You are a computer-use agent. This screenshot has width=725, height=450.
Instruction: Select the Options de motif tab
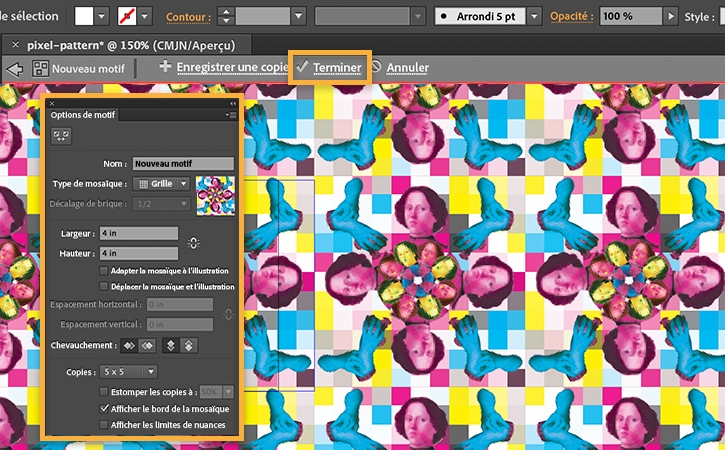click(83, 115)
